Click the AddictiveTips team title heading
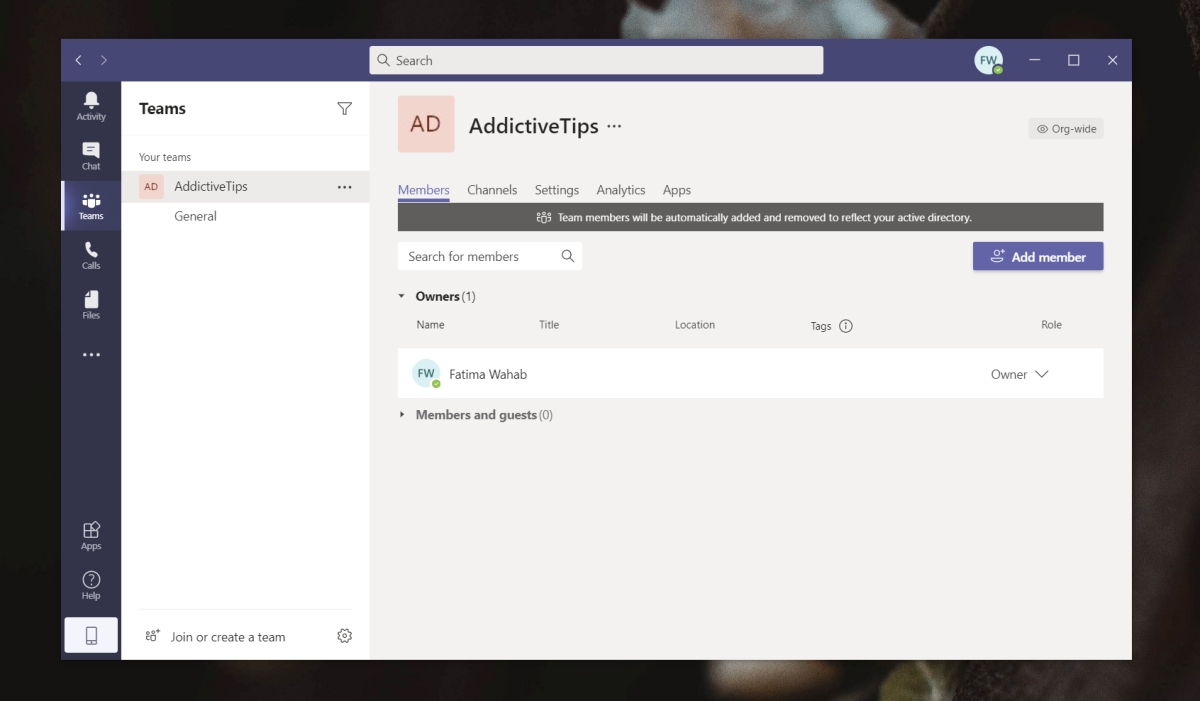 pos(534,126)
